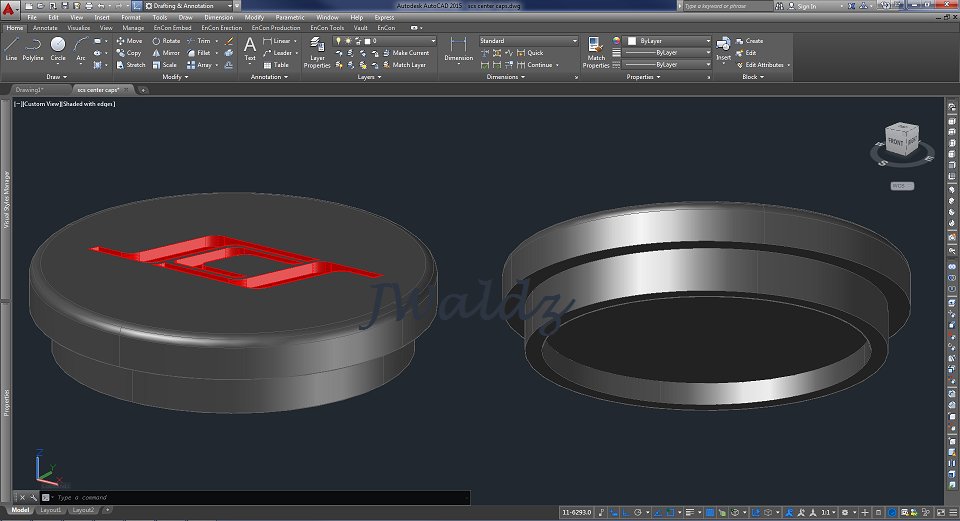This screenshot has width=960, height=521.
Task: Click Sign In link
Action: (x=802, y=6)
